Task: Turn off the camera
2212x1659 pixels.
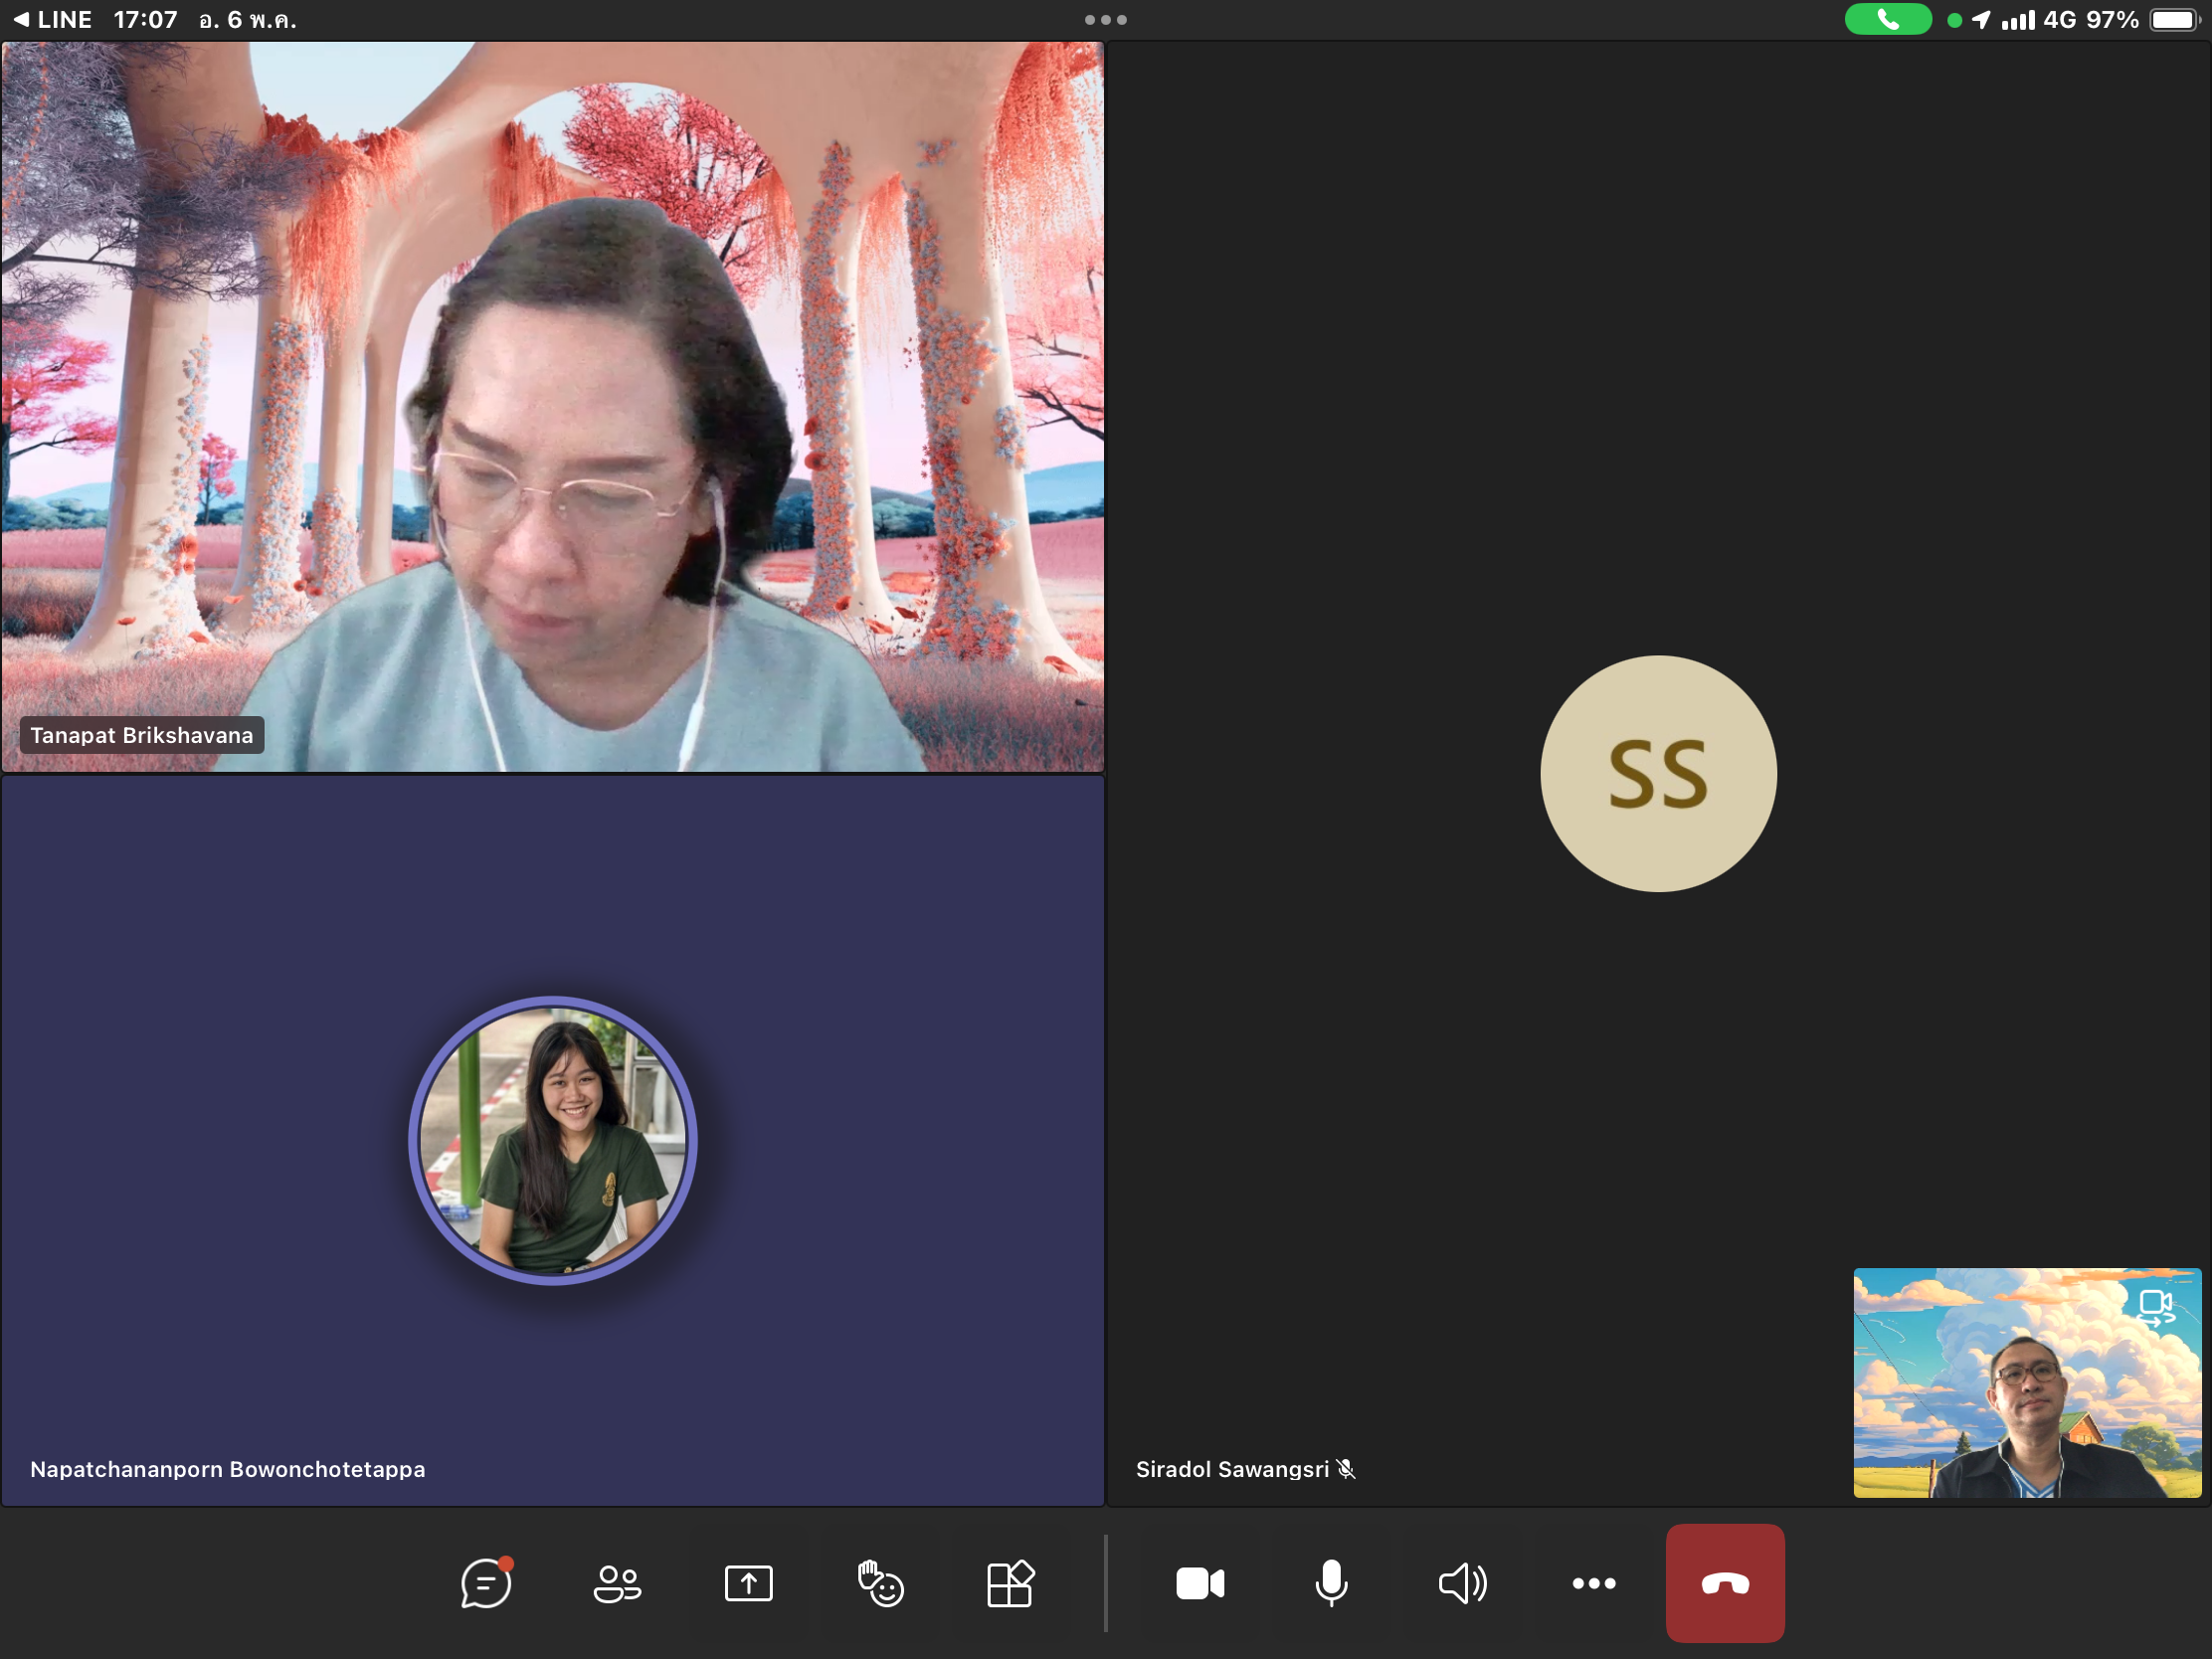Action: (x=1200, y=1583)
